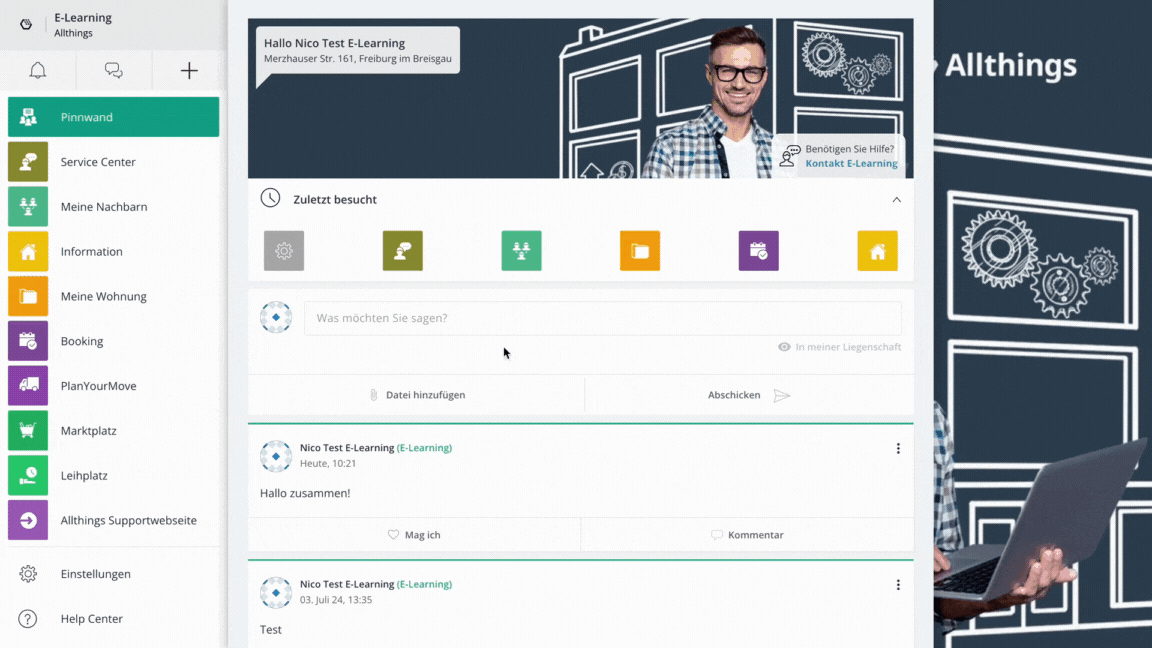Open recently visited purple booking tile
The height and width of the screenshot is (648, 1152).
tap(759, 251)
